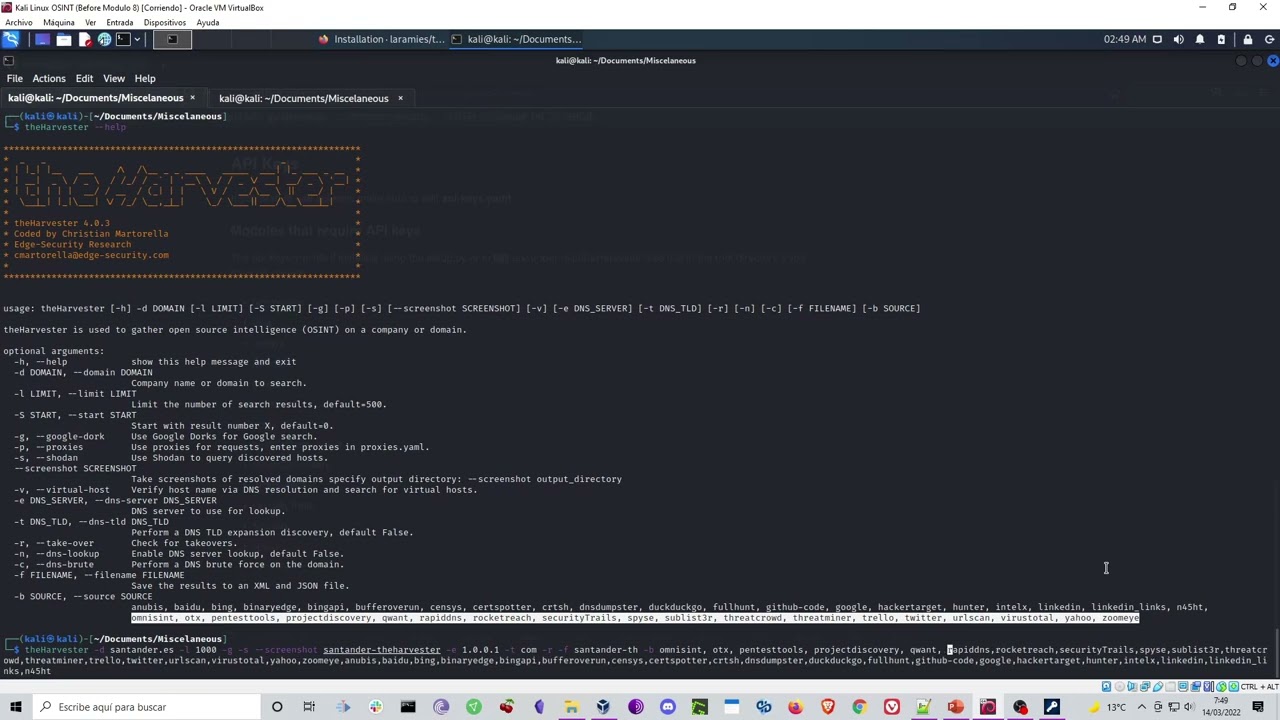Open VirtualBox Entrada menu
The height and width of the screenshot is (720, 1280).
(119, 22)
